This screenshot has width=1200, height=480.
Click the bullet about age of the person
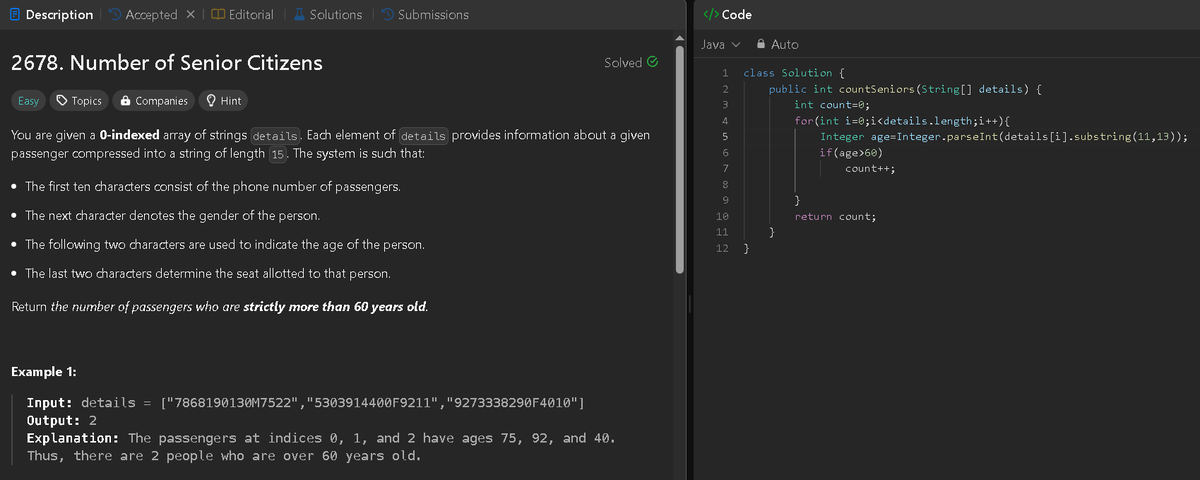click(224, 245)
